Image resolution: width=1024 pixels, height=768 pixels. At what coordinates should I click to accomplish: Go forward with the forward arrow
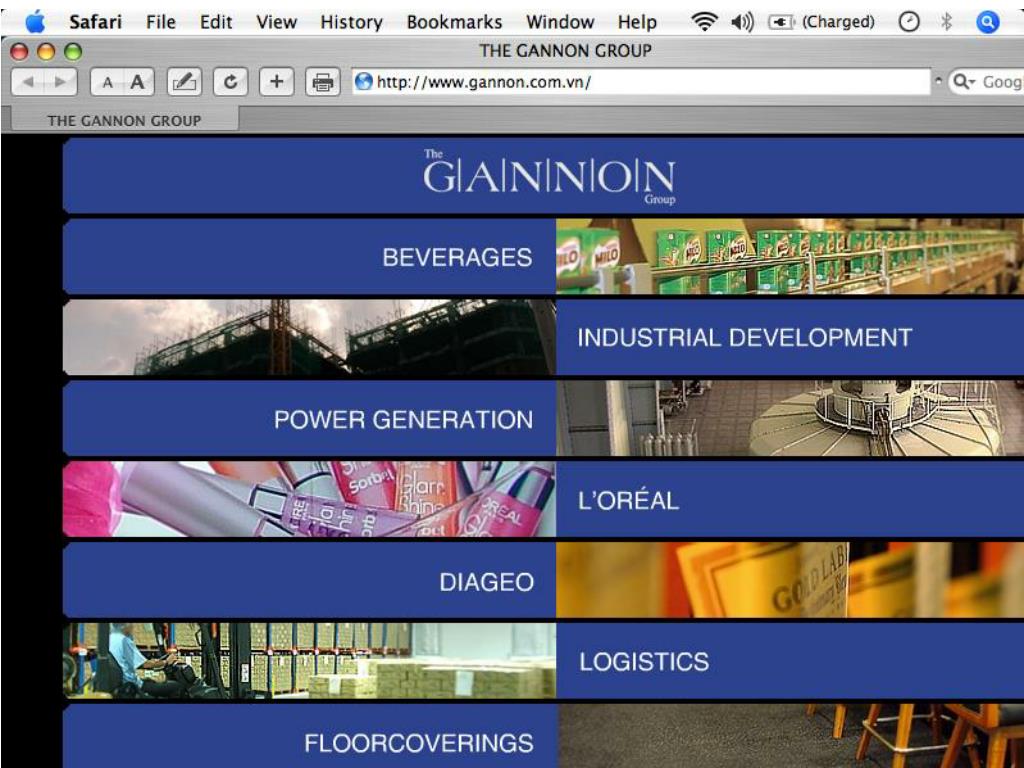61,82
